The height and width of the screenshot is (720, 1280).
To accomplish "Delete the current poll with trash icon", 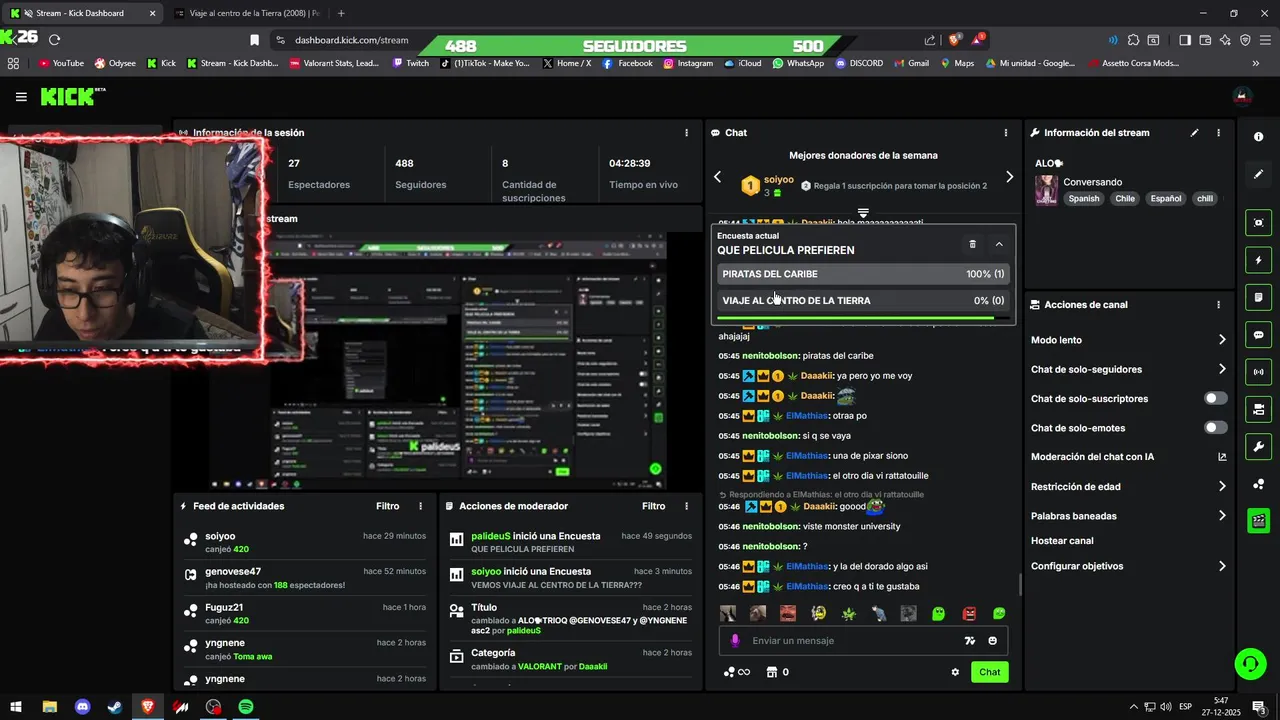I will click(972, 244).
